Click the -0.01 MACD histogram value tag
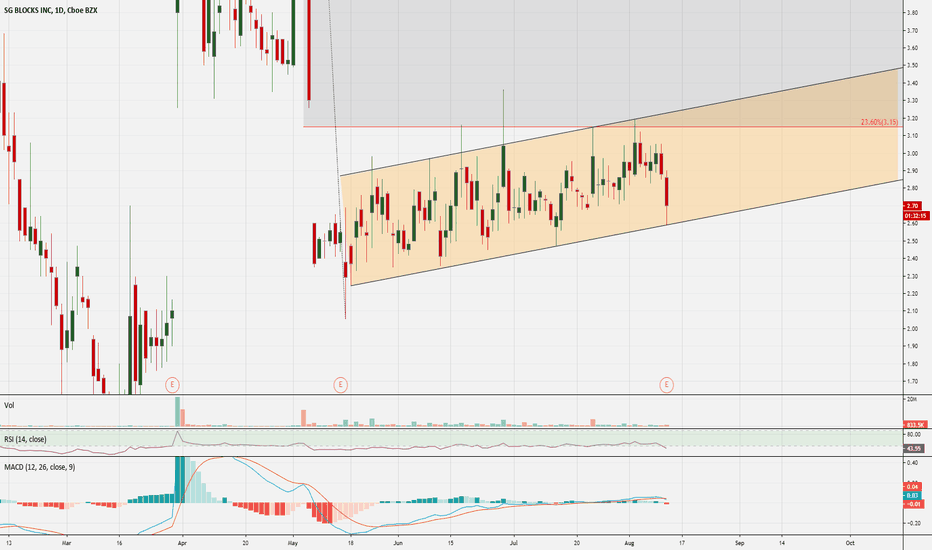932x550 pixels. 914,504
